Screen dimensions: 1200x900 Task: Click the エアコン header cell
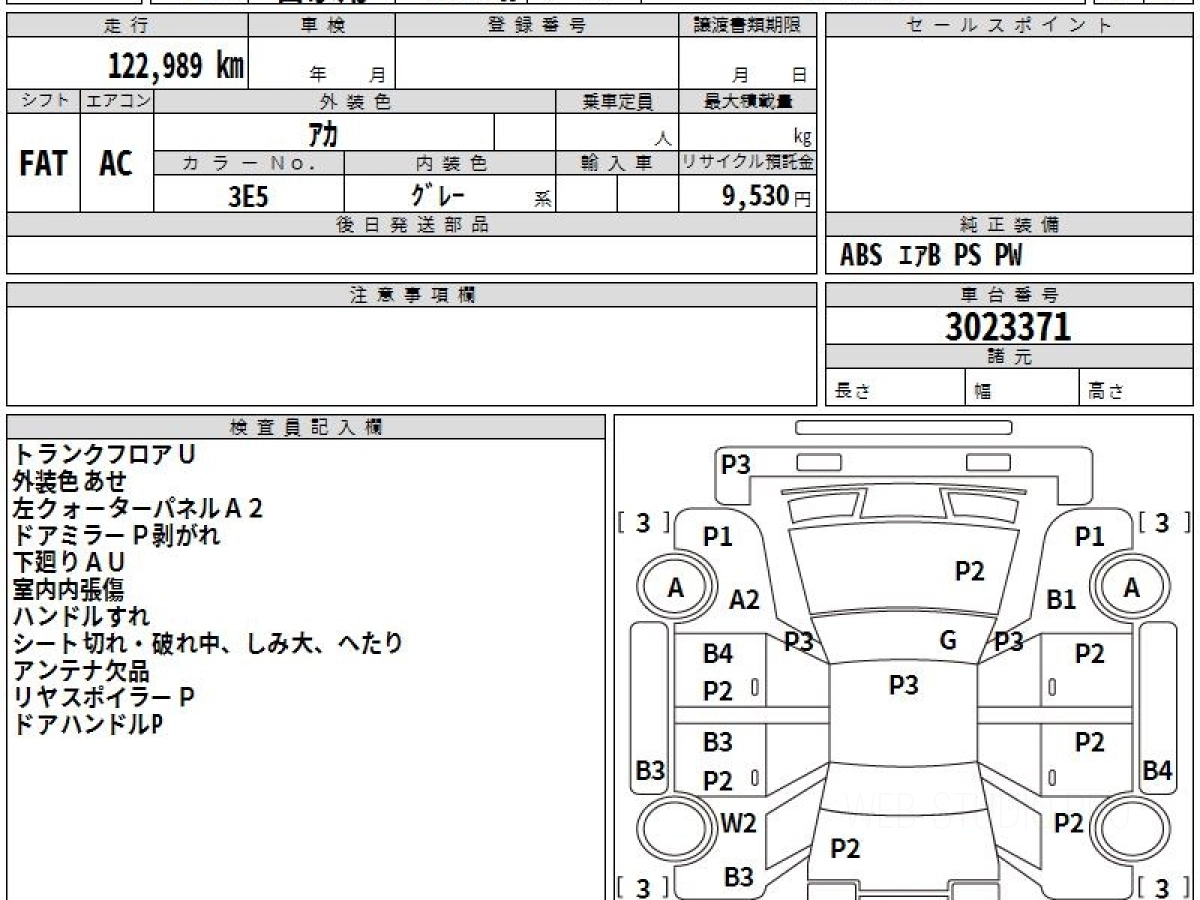(117, 101)
